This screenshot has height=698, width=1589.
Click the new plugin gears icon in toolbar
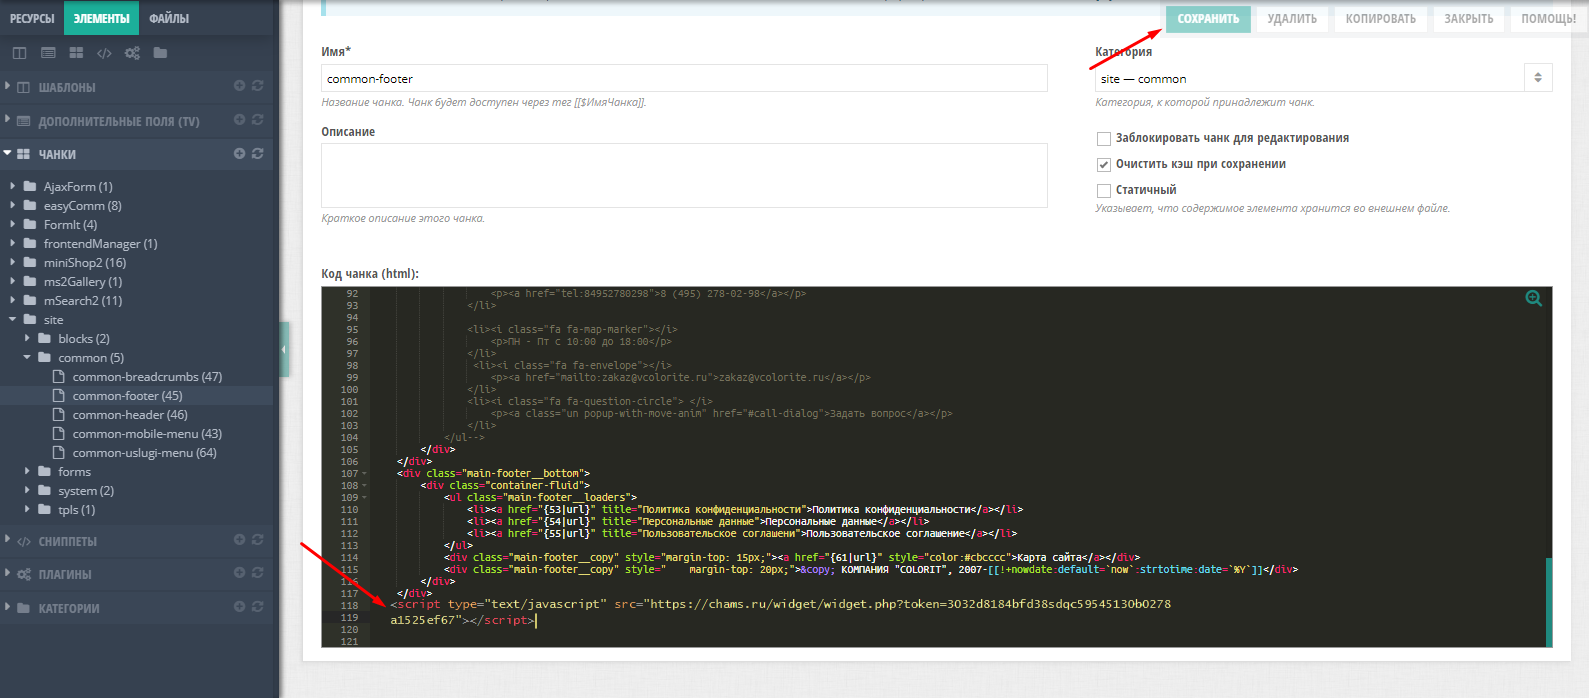point(132,53)
